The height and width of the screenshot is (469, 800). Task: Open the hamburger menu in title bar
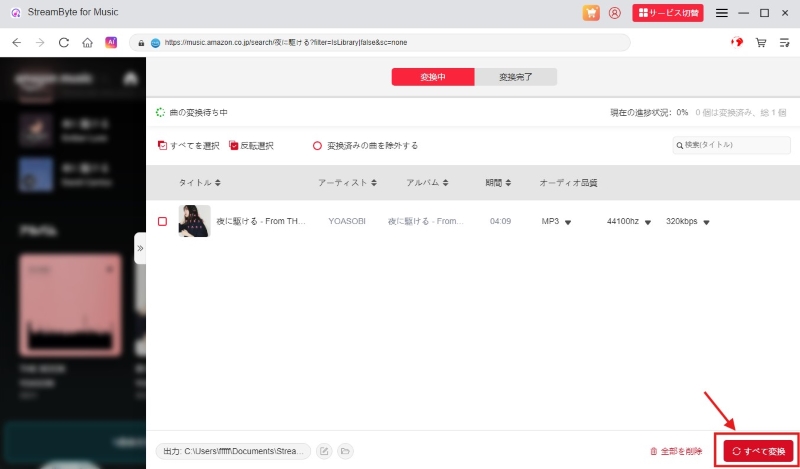click(x=721, y=13)
